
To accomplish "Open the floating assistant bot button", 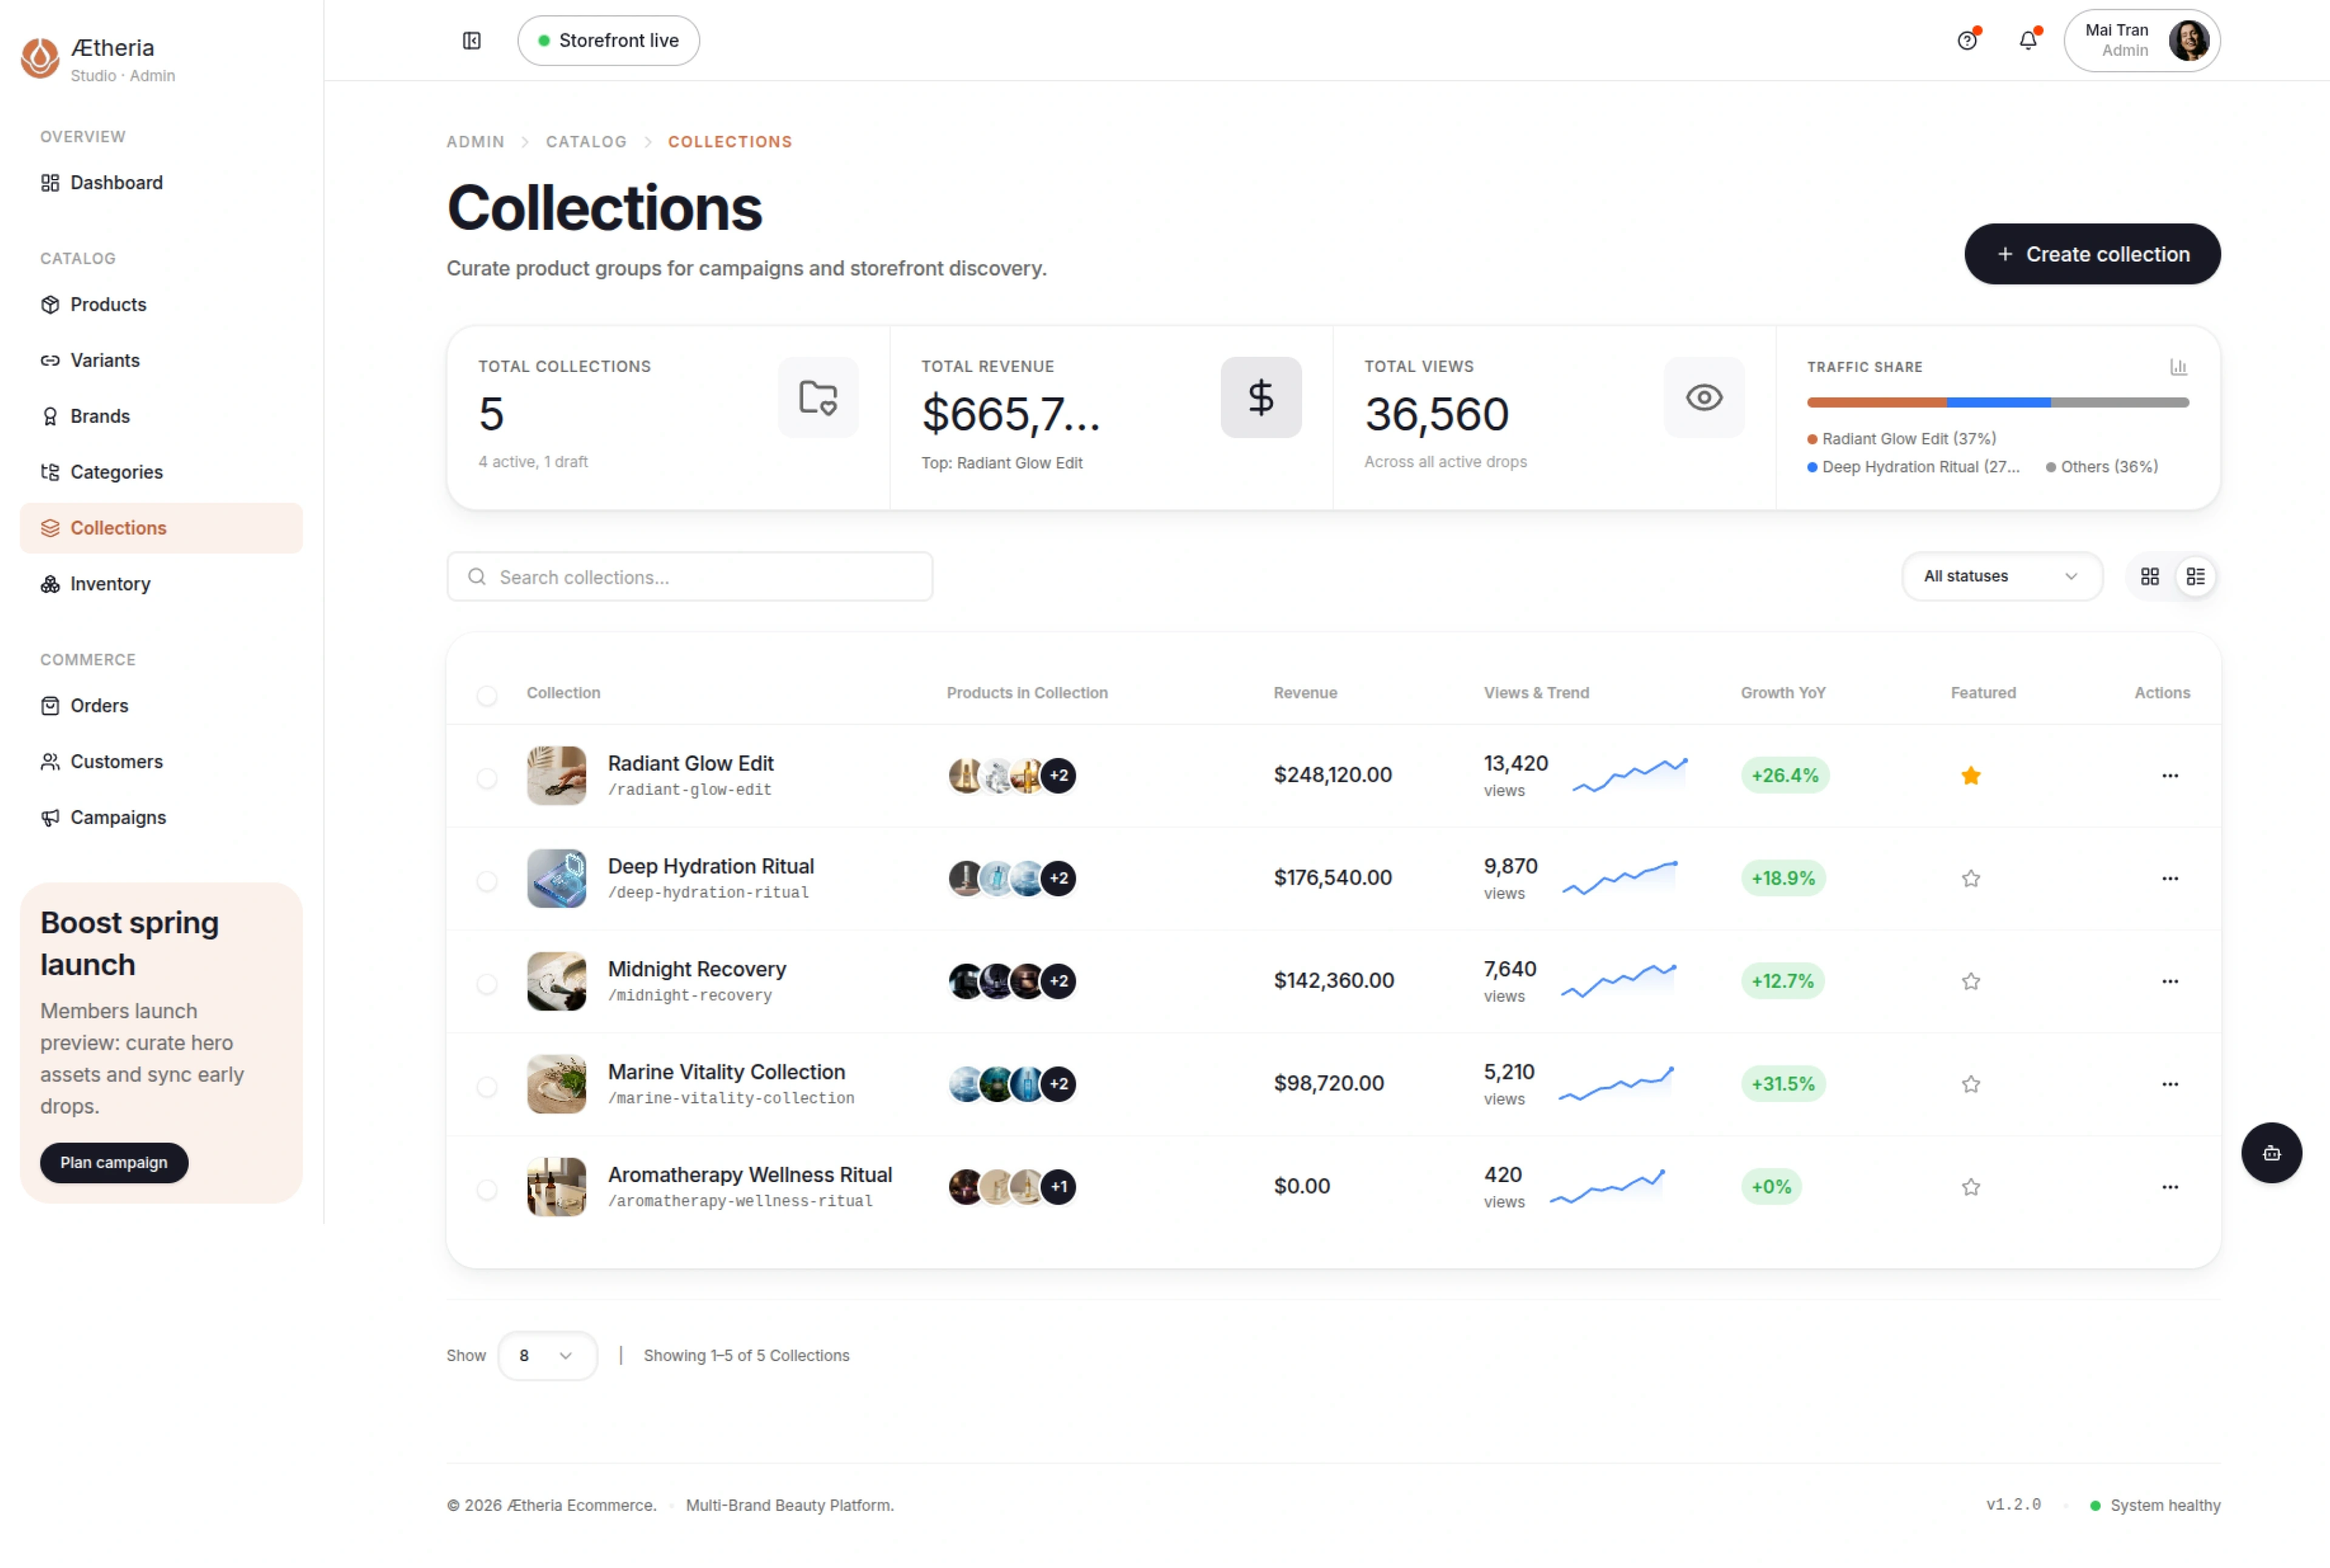I will coord(2271,1153).
